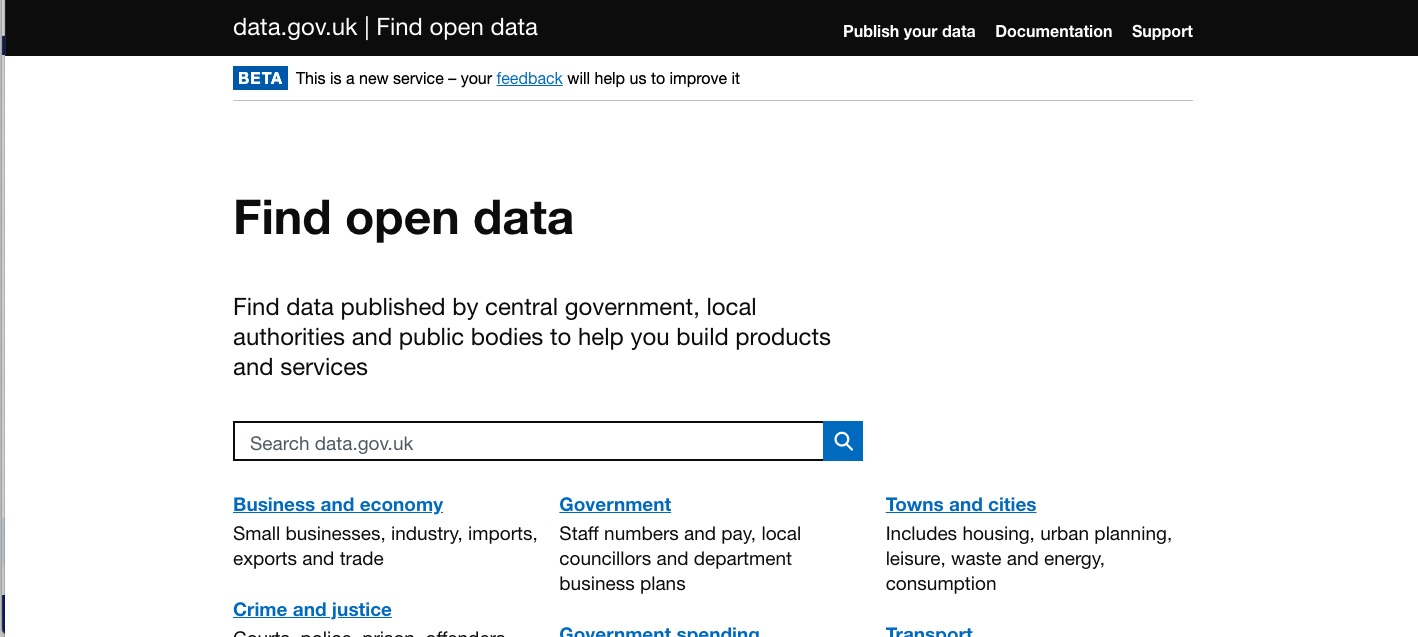
Task: Open the Publish your data page
Action: [908, 31]
